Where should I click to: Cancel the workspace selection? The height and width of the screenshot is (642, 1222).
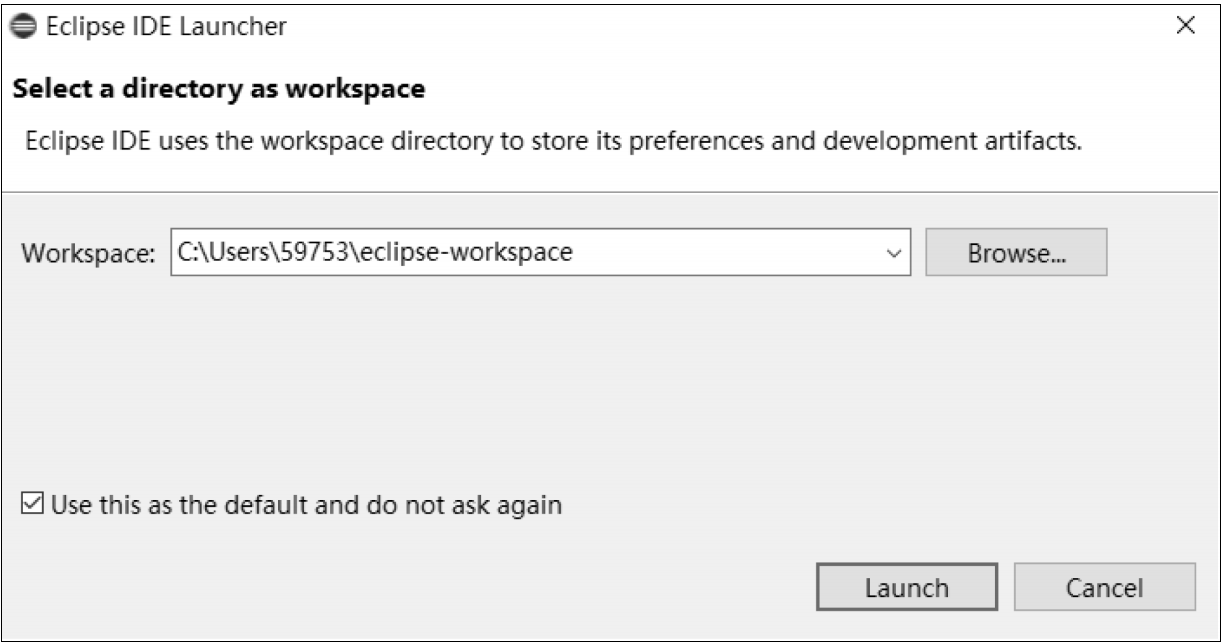[x=1104, y=587]
